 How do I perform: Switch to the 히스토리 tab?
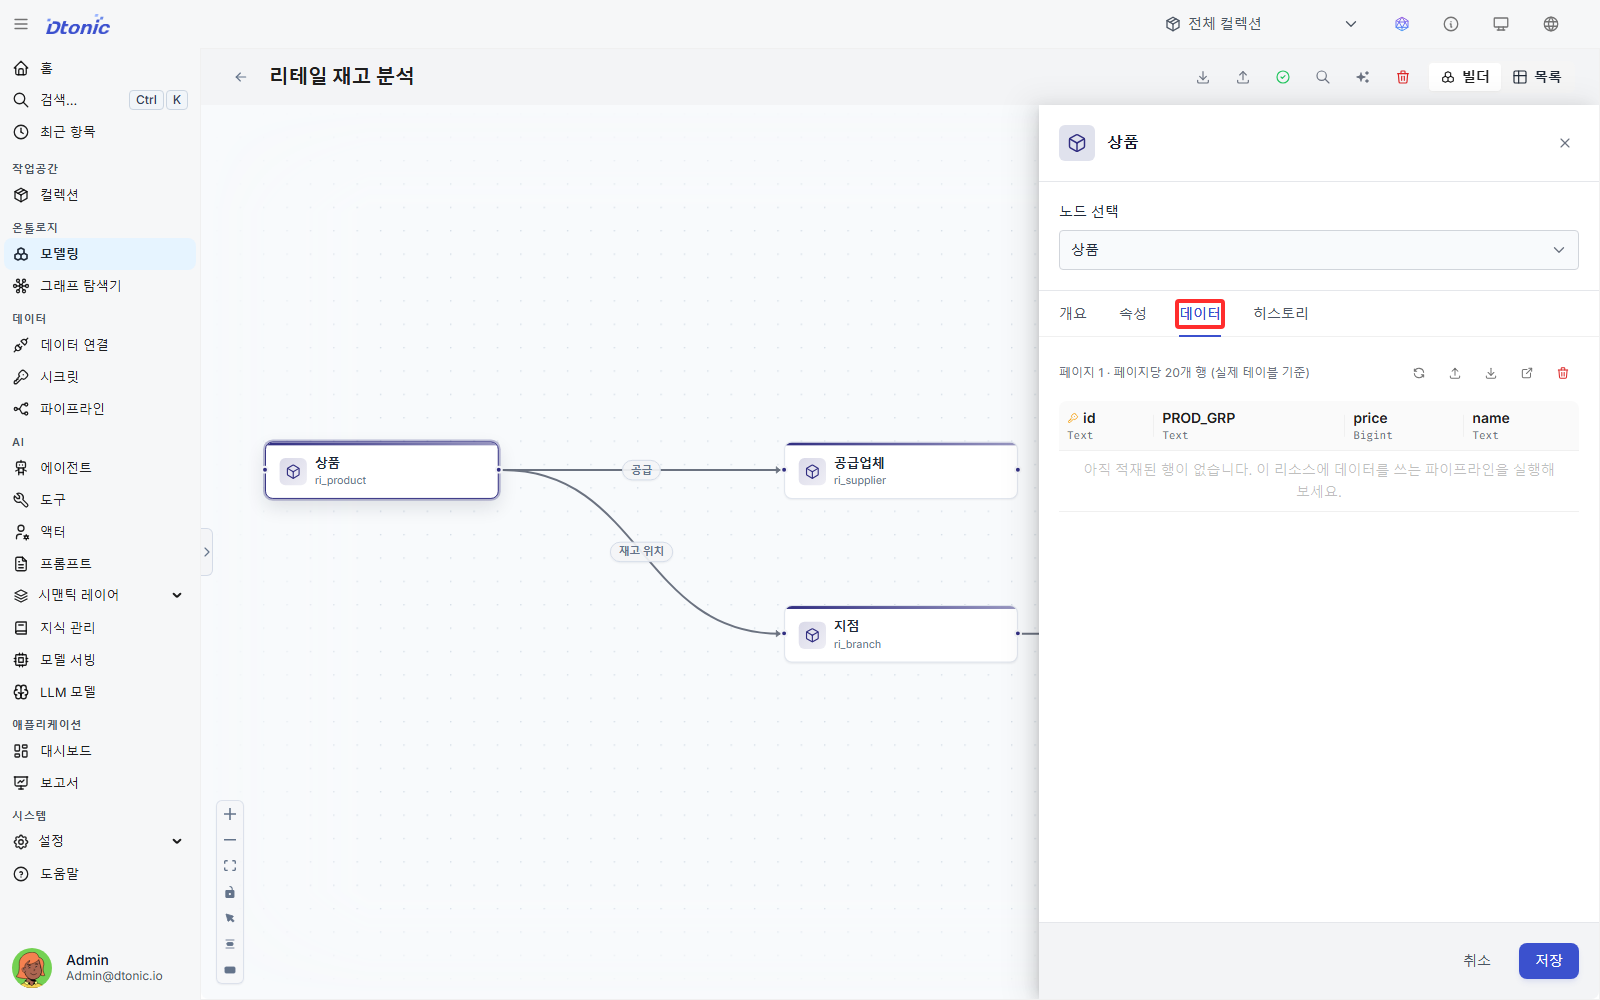1281,314
